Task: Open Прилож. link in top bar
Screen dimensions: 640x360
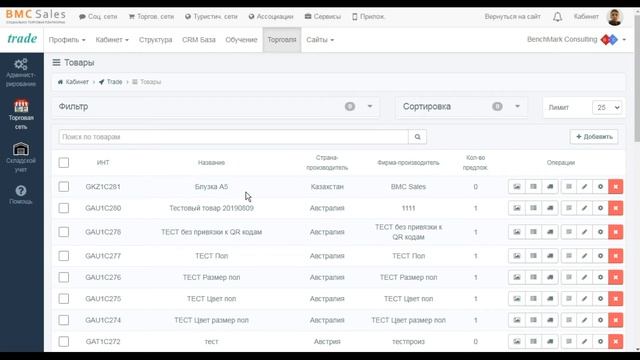Action: coord(368,17)
